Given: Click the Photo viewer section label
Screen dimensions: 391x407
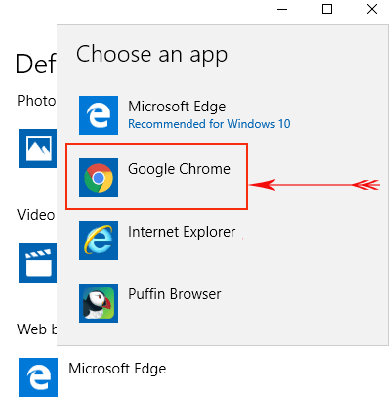Looking at the screenshot, I should [x=37, y=101].
